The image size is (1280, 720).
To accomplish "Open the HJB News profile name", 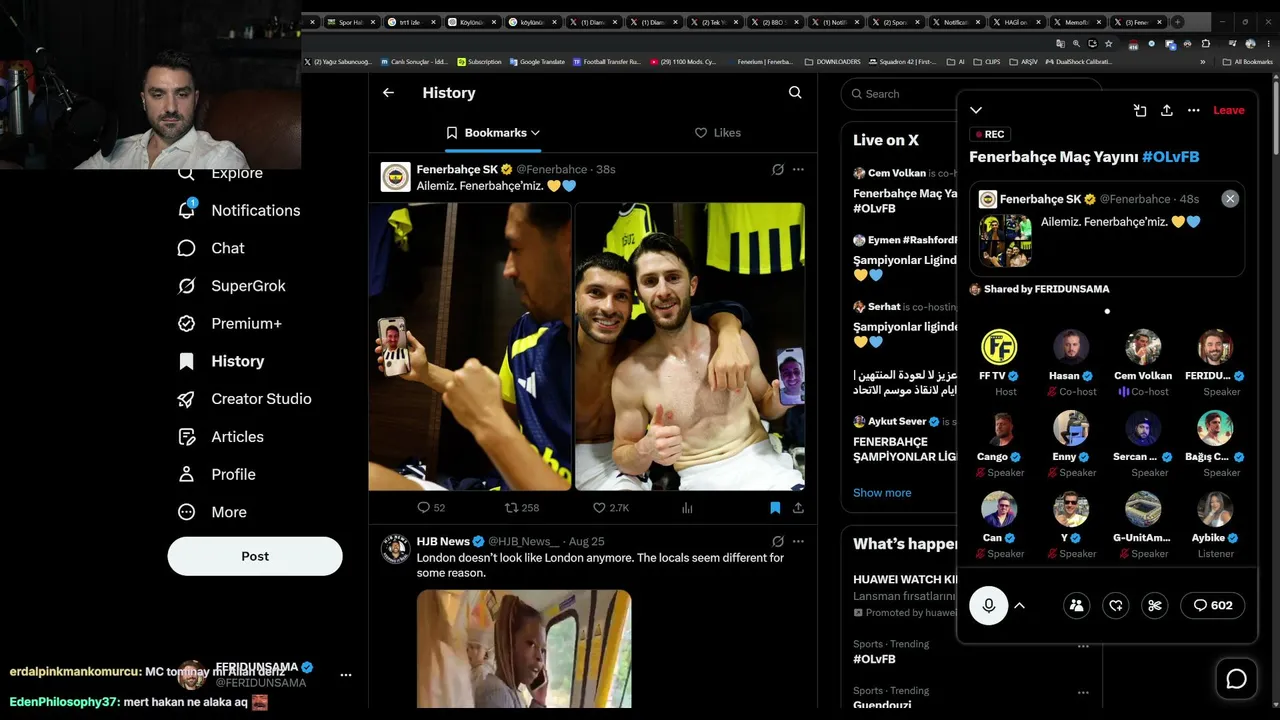I will [443, 542].
